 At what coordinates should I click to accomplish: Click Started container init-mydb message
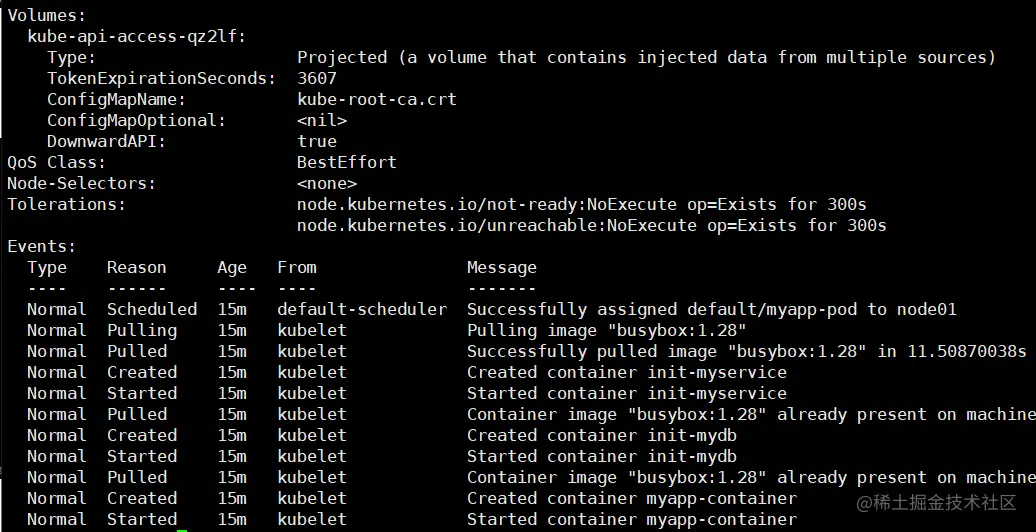tap(601, 456)
